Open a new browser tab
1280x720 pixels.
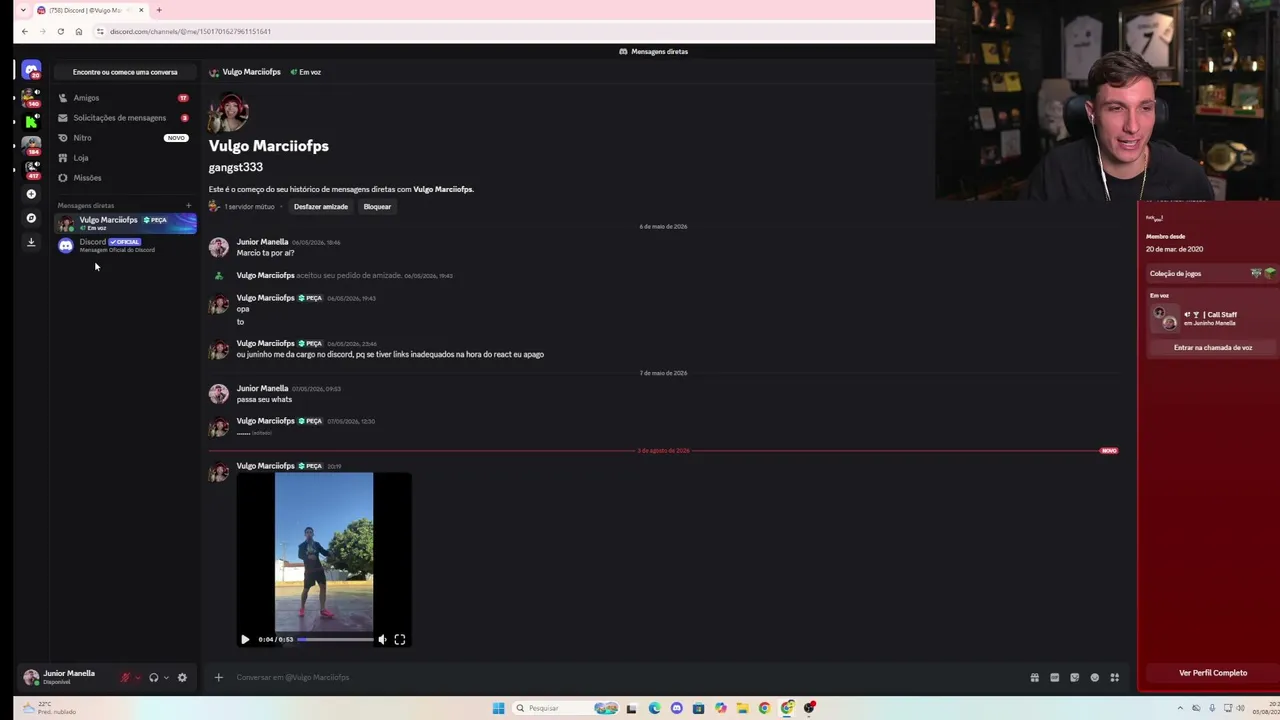point(159,10)
